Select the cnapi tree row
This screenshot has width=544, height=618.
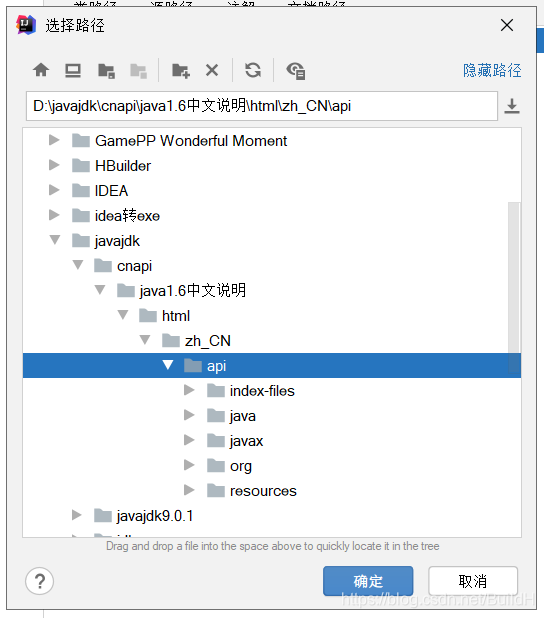tap(272, 266)
